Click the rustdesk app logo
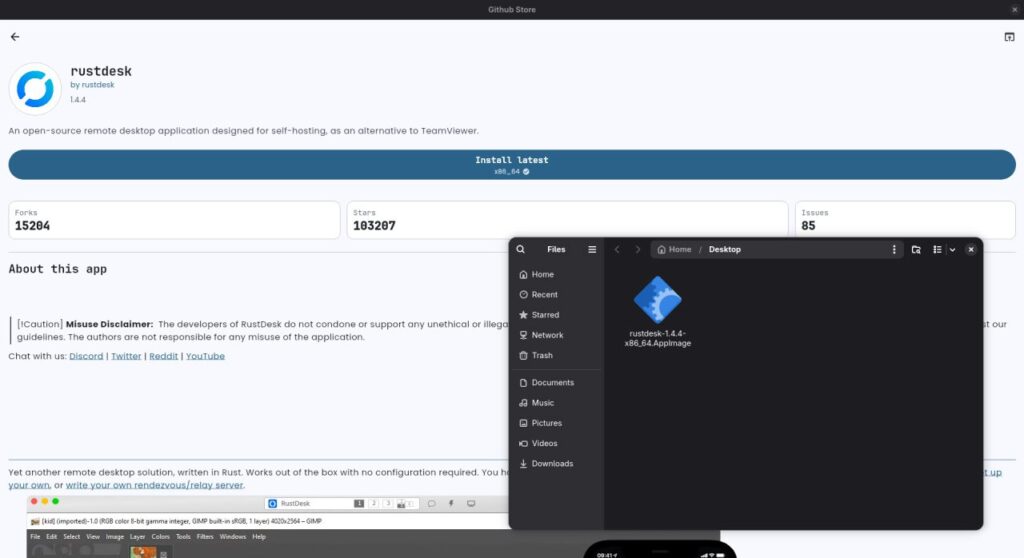This screenshot has width=1024, height=558. point(35,89)
